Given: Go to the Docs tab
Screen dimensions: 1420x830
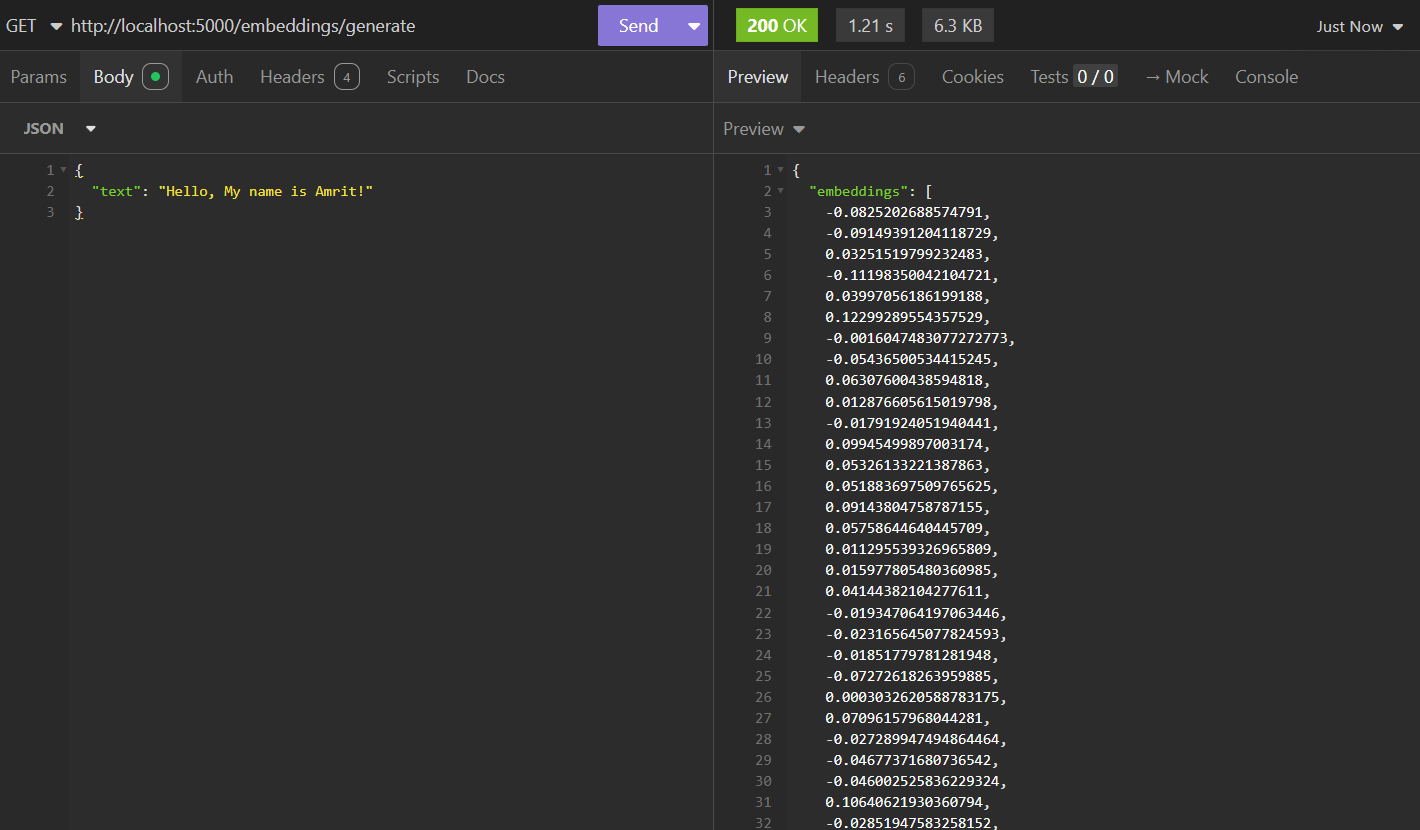Looking at the screenshot, I should click(x=485, y=77).
